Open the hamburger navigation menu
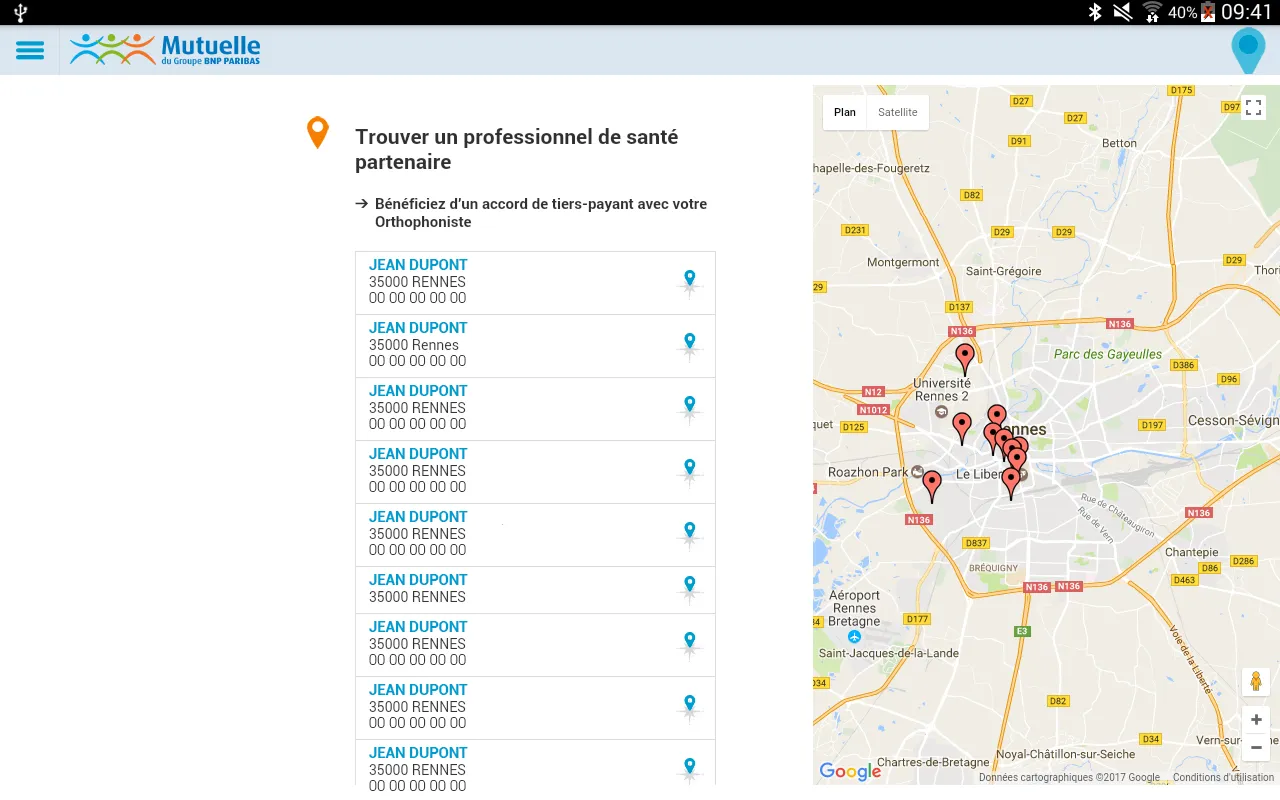1280x800 pixels. click(30, 50)
